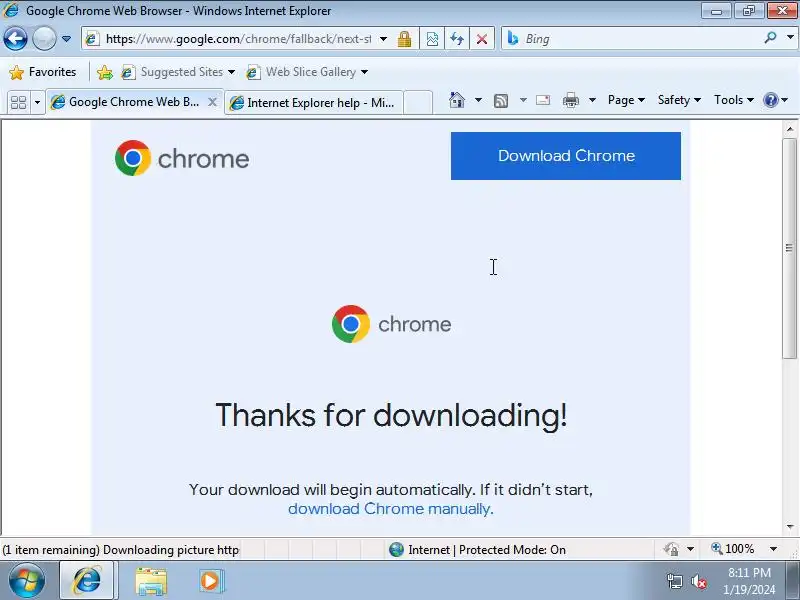Open the Safety menu
Screen dimensions: 800x600
click(679, 100)
